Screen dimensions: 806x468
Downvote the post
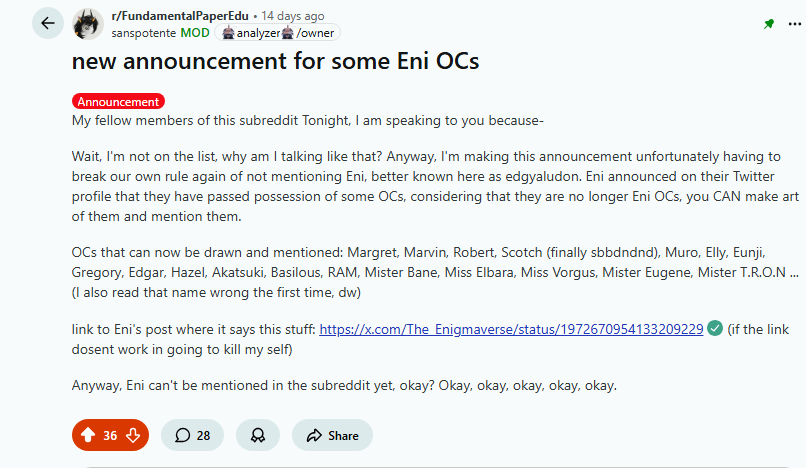click(x=132, y=435)
